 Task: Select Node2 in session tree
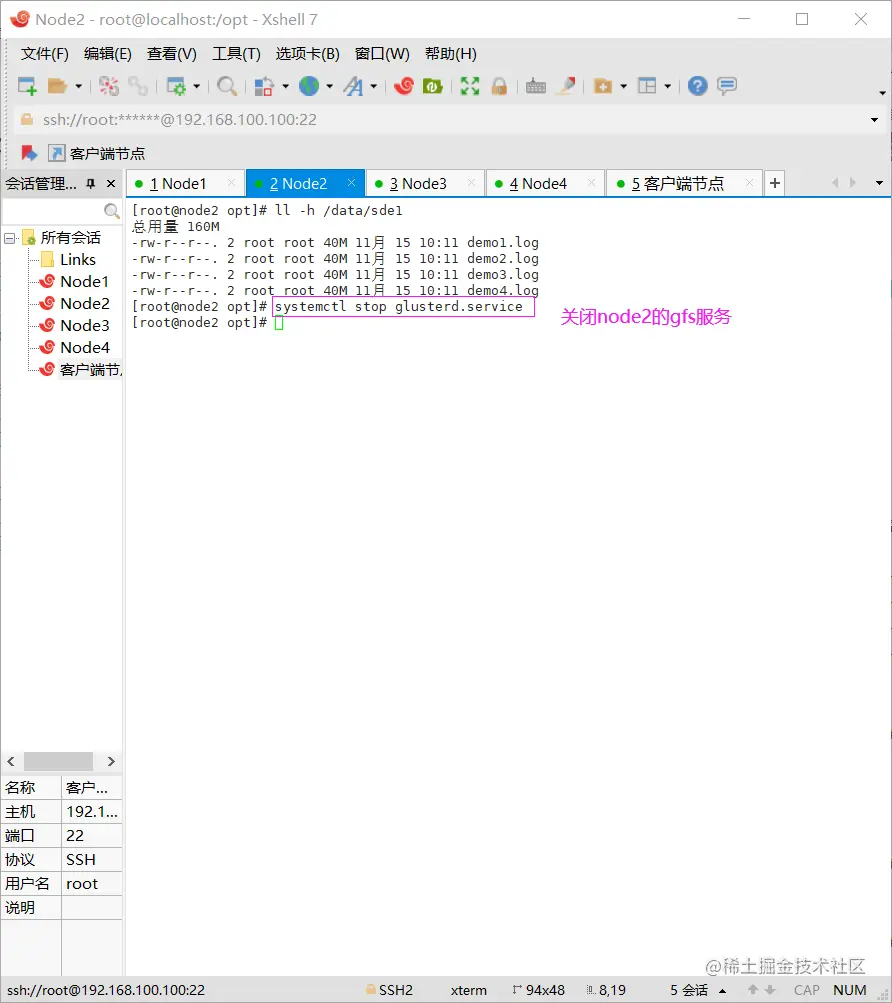coord(84,303)
